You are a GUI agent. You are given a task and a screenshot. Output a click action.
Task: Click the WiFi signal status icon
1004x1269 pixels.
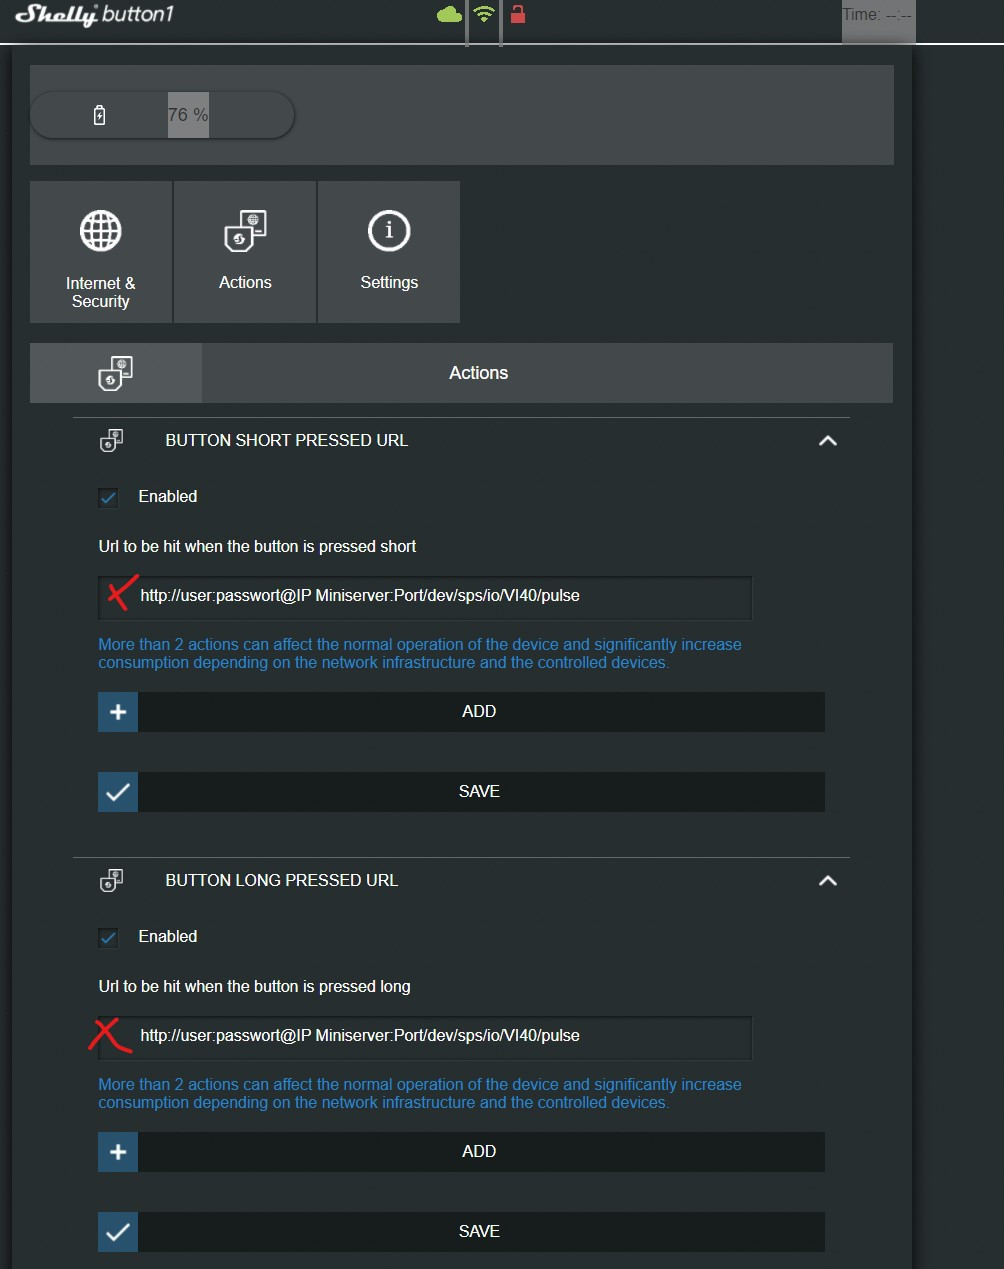[x=484, y=14]
